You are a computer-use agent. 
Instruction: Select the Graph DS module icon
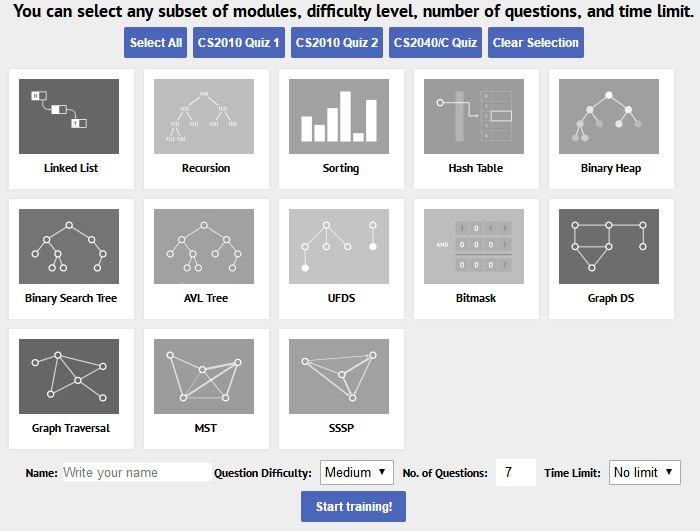pos(609,247)
